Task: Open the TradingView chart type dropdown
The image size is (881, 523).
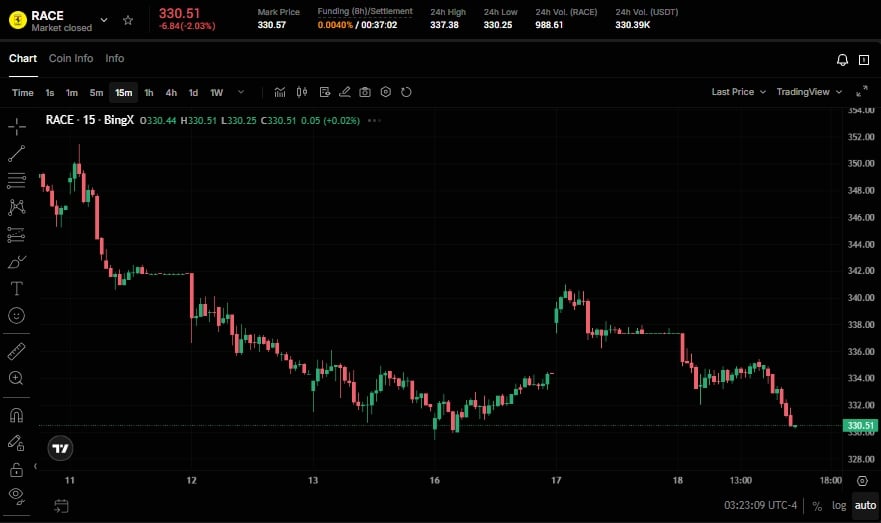Action: 808,92
